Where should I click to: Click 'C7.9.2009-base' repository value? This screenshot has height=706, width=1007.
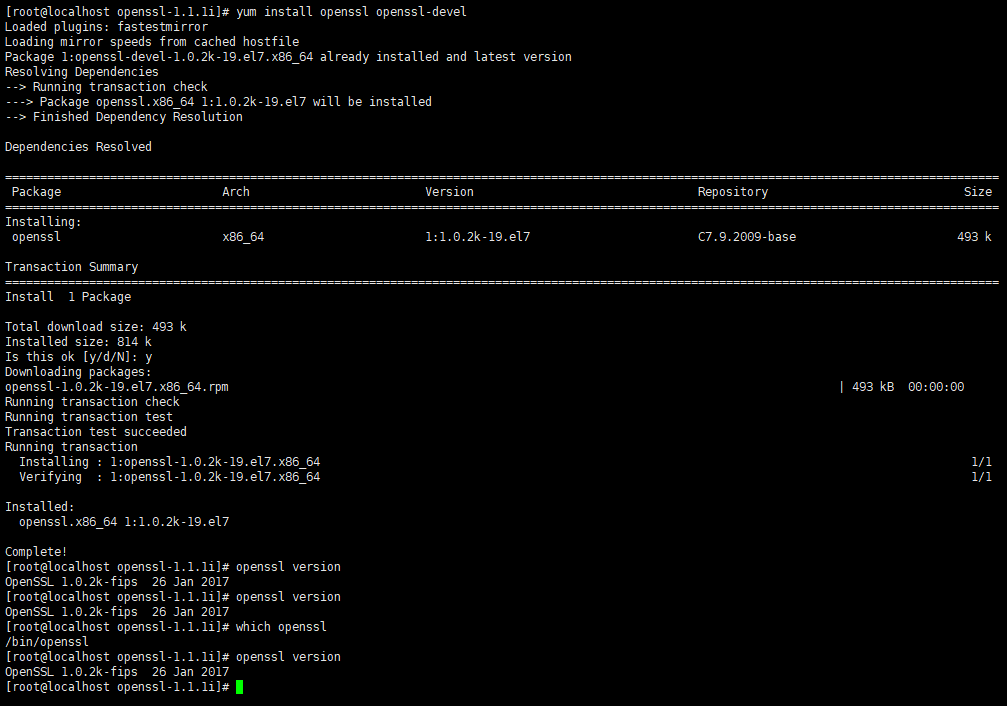pos(747,236)
